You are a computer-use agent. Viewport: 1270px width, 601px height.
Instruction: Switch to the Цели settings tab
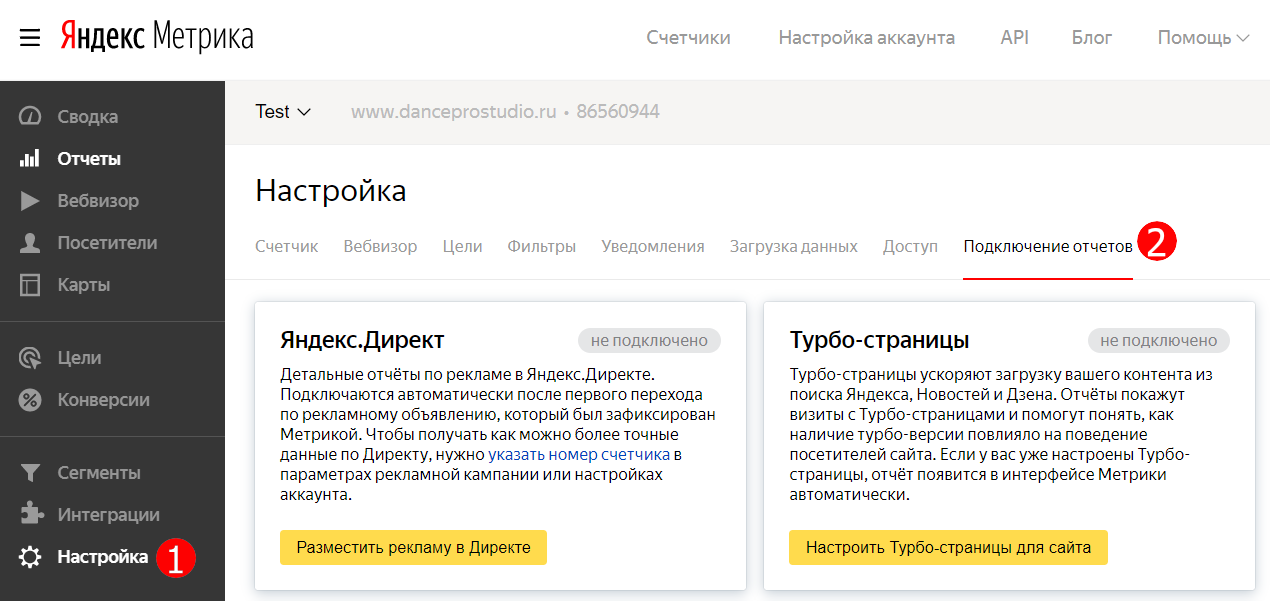[462, 246]
